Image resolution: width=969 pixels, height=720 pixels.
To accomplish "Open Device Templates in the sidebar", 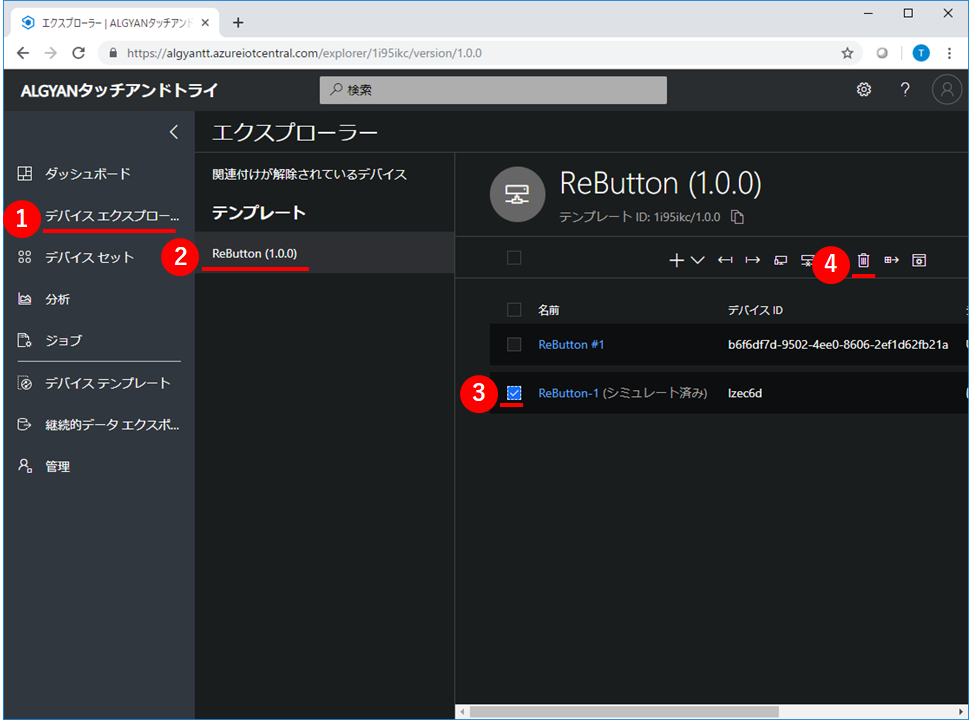I will (x=107, y=383).
